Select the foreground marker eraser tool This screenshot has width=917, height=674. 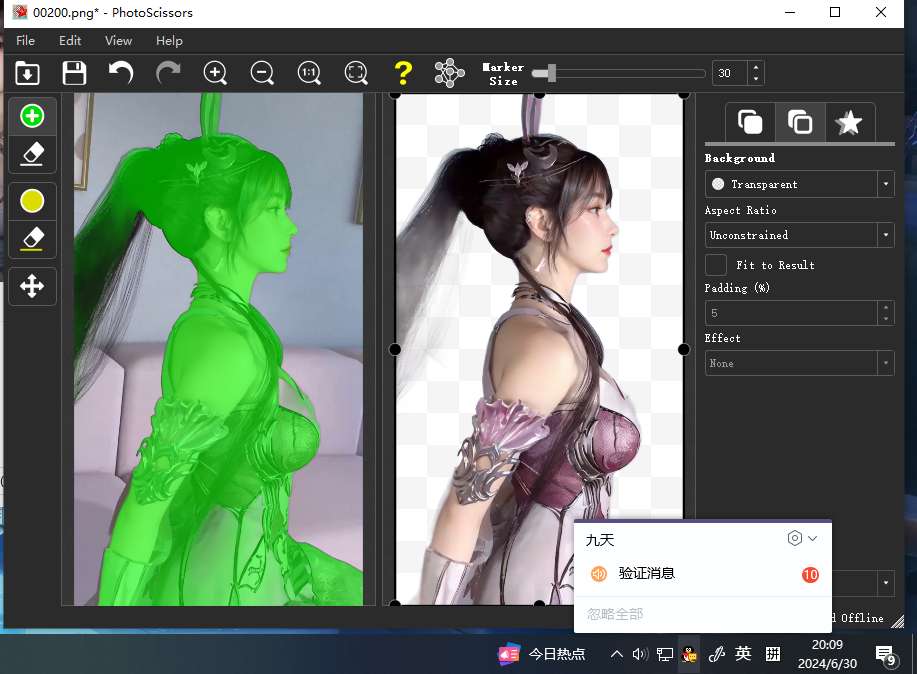[32, 154]
